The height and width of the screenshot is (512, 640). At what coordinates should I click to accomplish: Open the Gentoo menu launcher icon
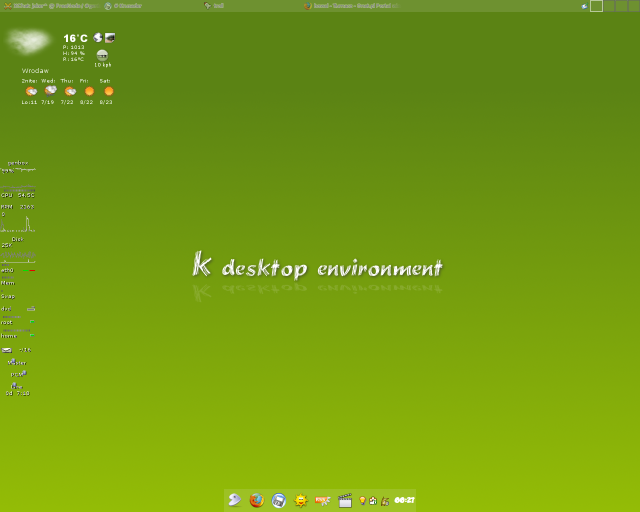pos(235,500)
